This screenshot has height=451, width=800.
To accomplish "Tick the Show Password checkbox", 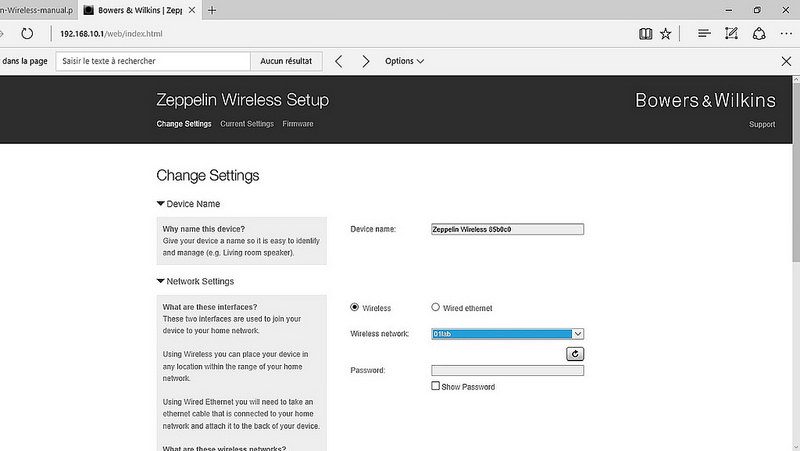I will coord(435,386).
